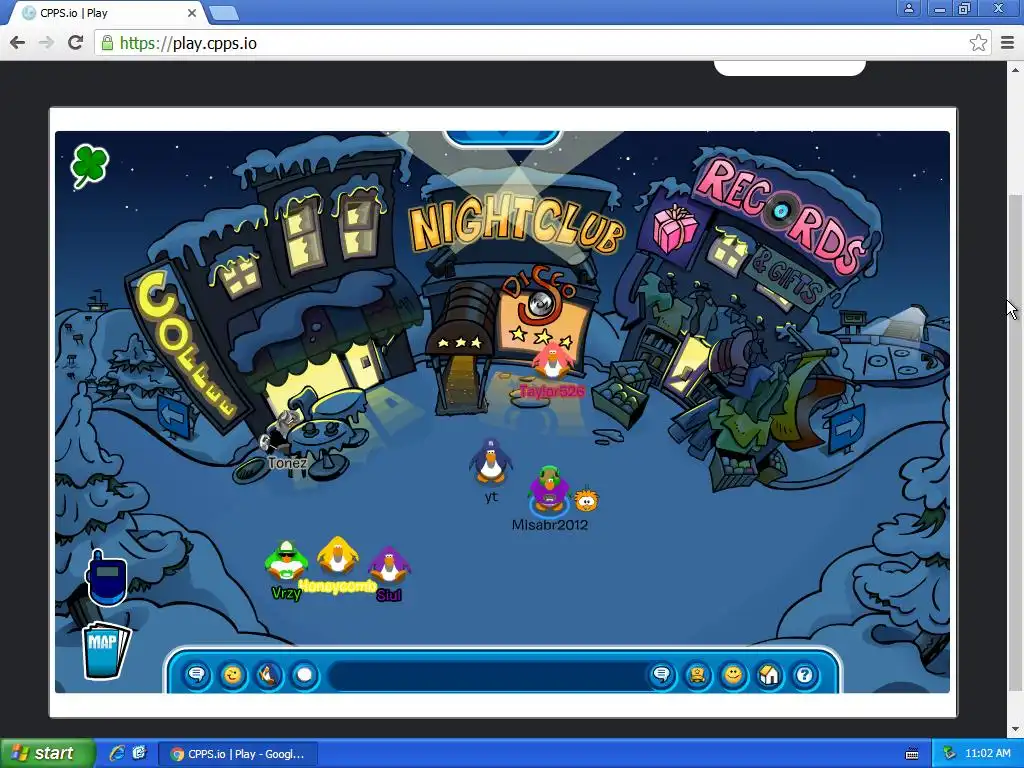Screen dimensions: 1024x768
Task: Open the MAP in the corner
Action: [x=104, y=650]
